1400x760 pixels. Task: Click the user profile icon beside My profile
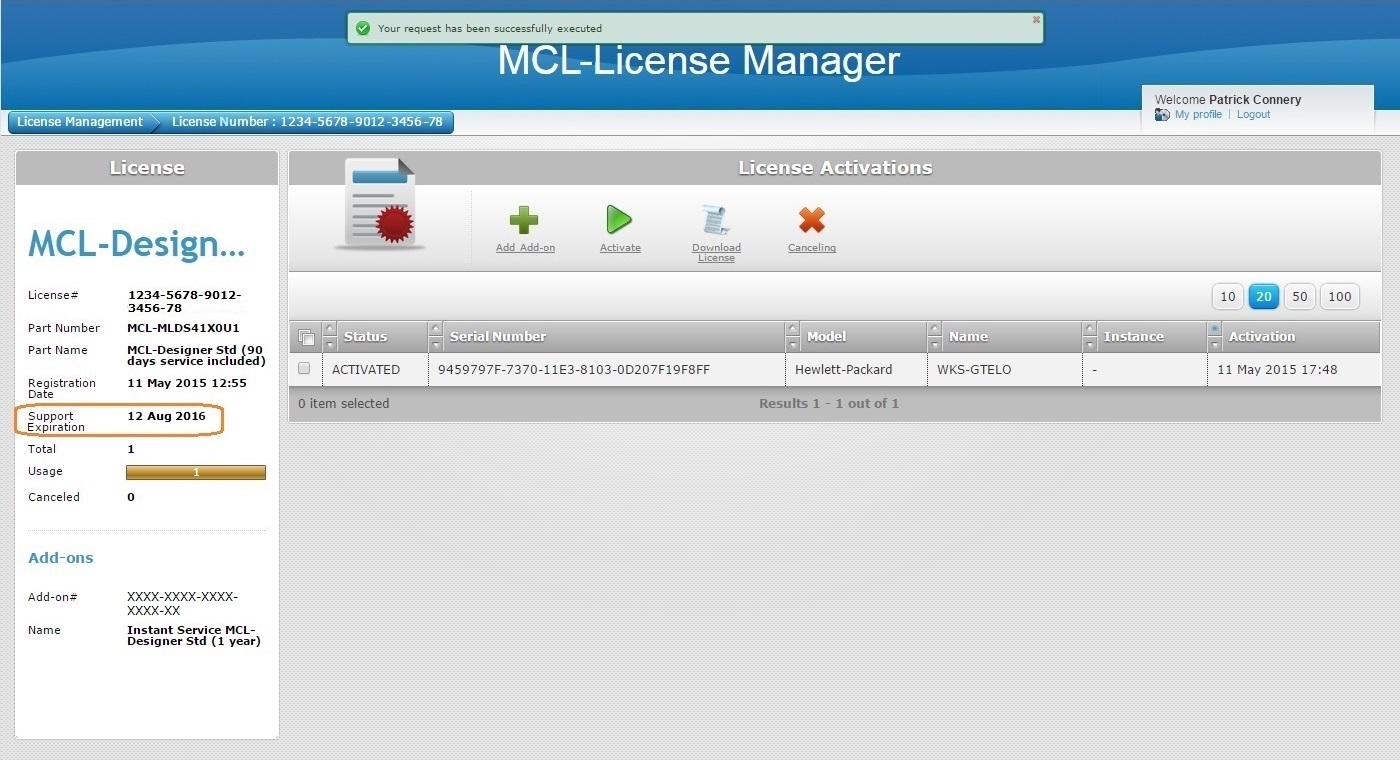point(1162,115)
